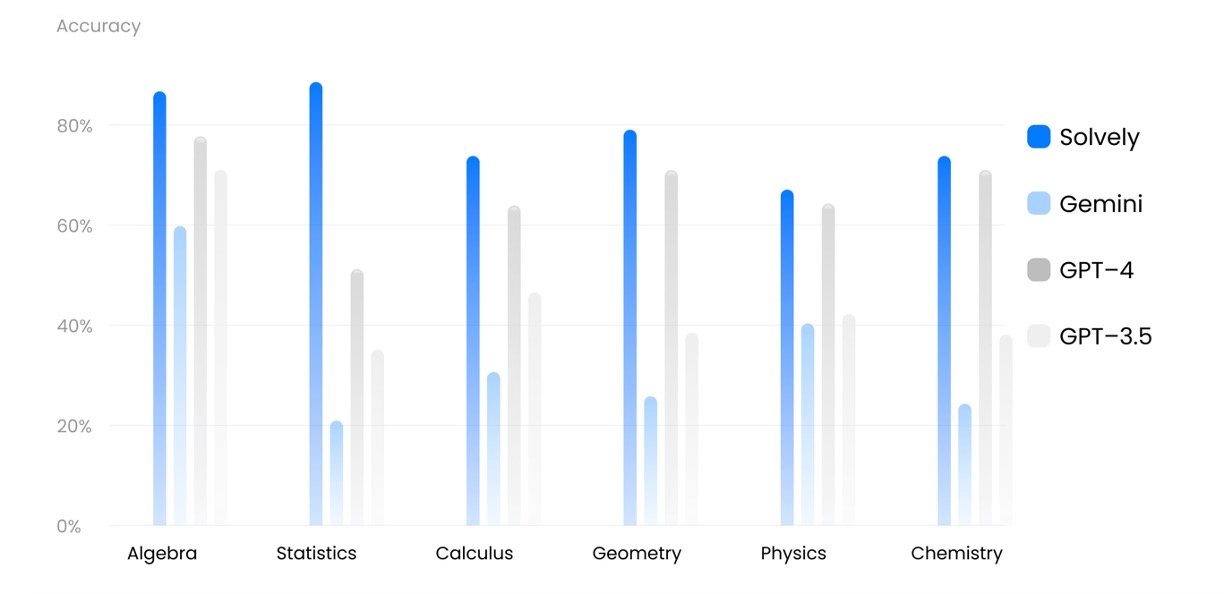This screenshot has width=1224, height=594.
Task: Select the GPT-3.5 legend label
Action: pos(1105,336)
